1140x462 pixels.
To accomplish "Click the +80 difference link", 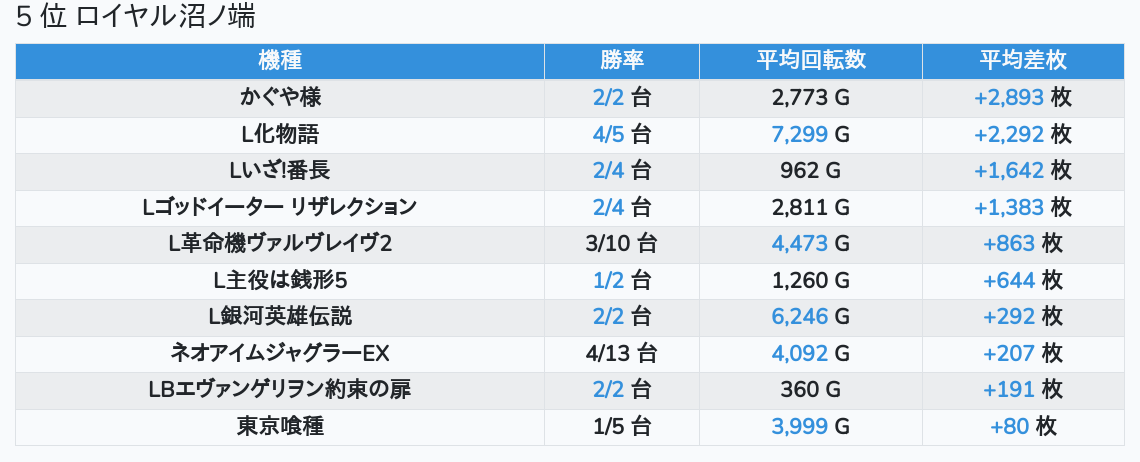I will click(x=1008, y=426).
